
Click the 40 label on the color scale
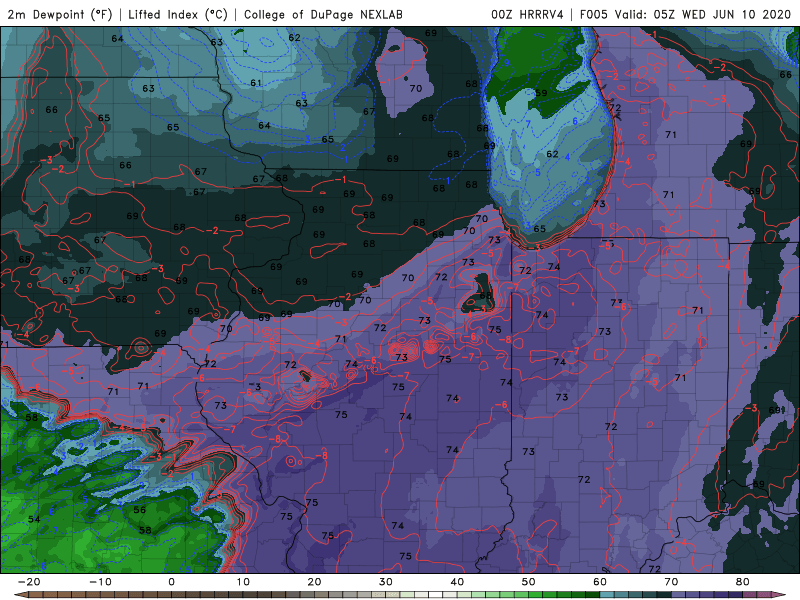click(x=457, y=582)
